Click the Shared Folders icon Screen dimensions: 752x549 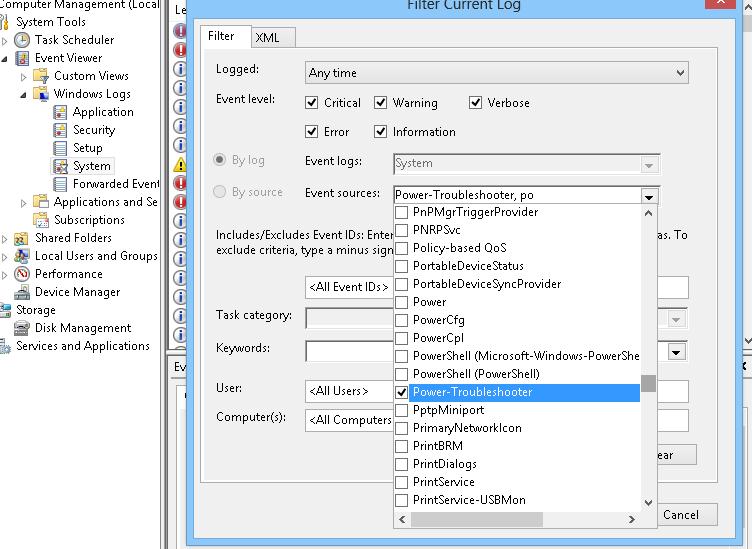tap(22, 238)
